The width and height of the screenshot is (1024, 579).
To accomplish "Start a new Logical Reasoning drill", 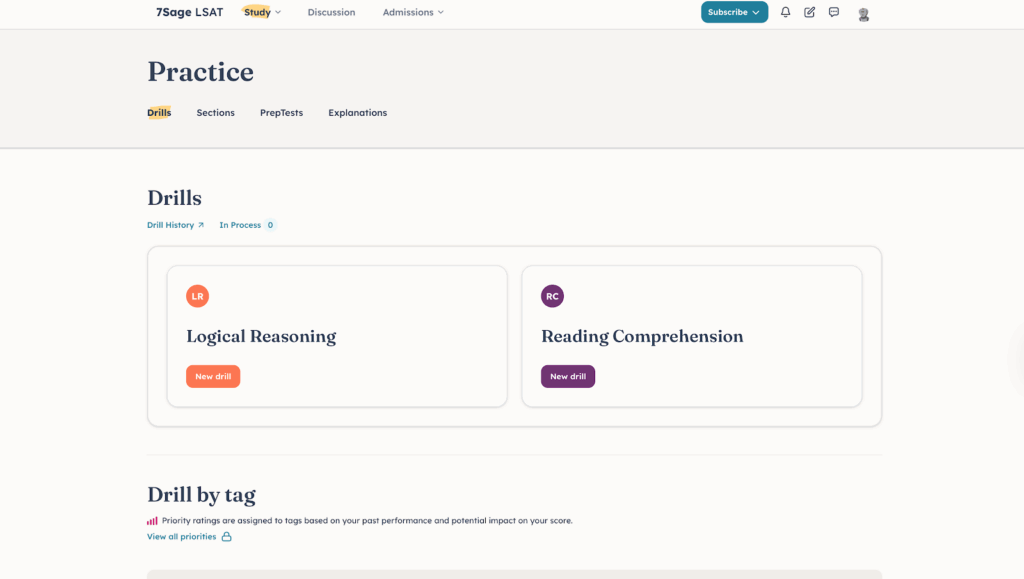I will click(213, 376).
